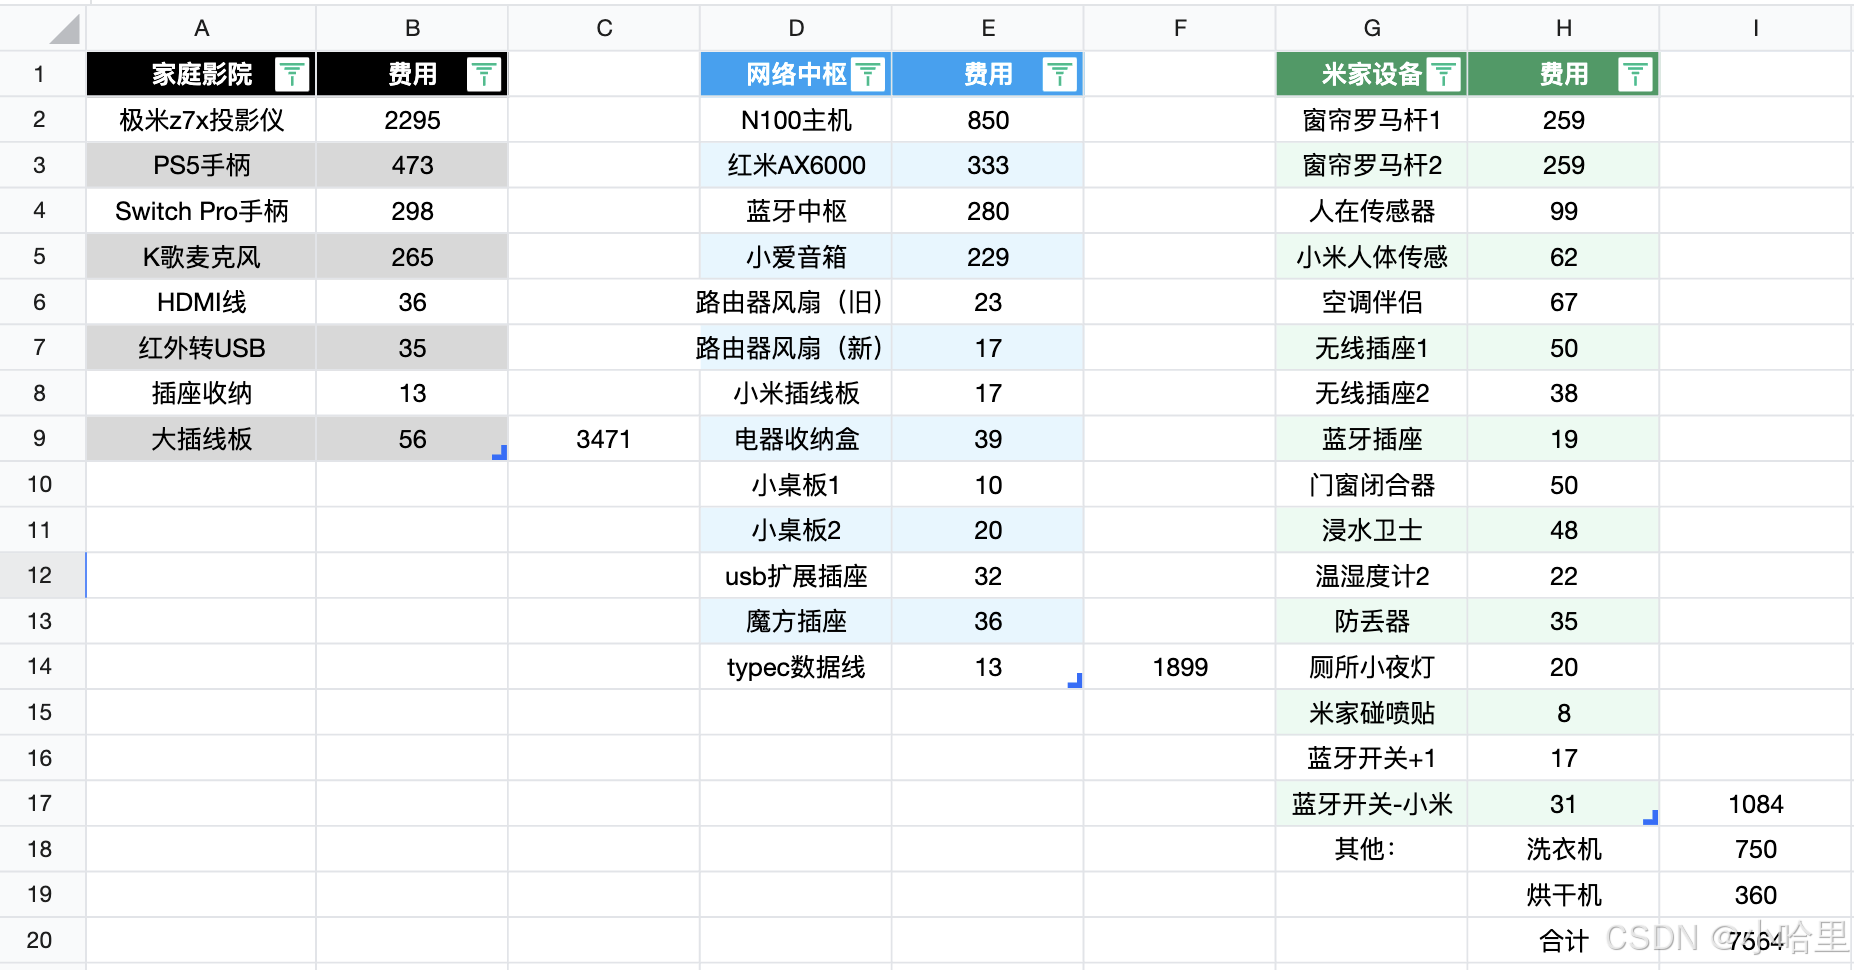Click the 烘干机 cell
This screenshot has width=1854, height=970.
point(1564,895)
